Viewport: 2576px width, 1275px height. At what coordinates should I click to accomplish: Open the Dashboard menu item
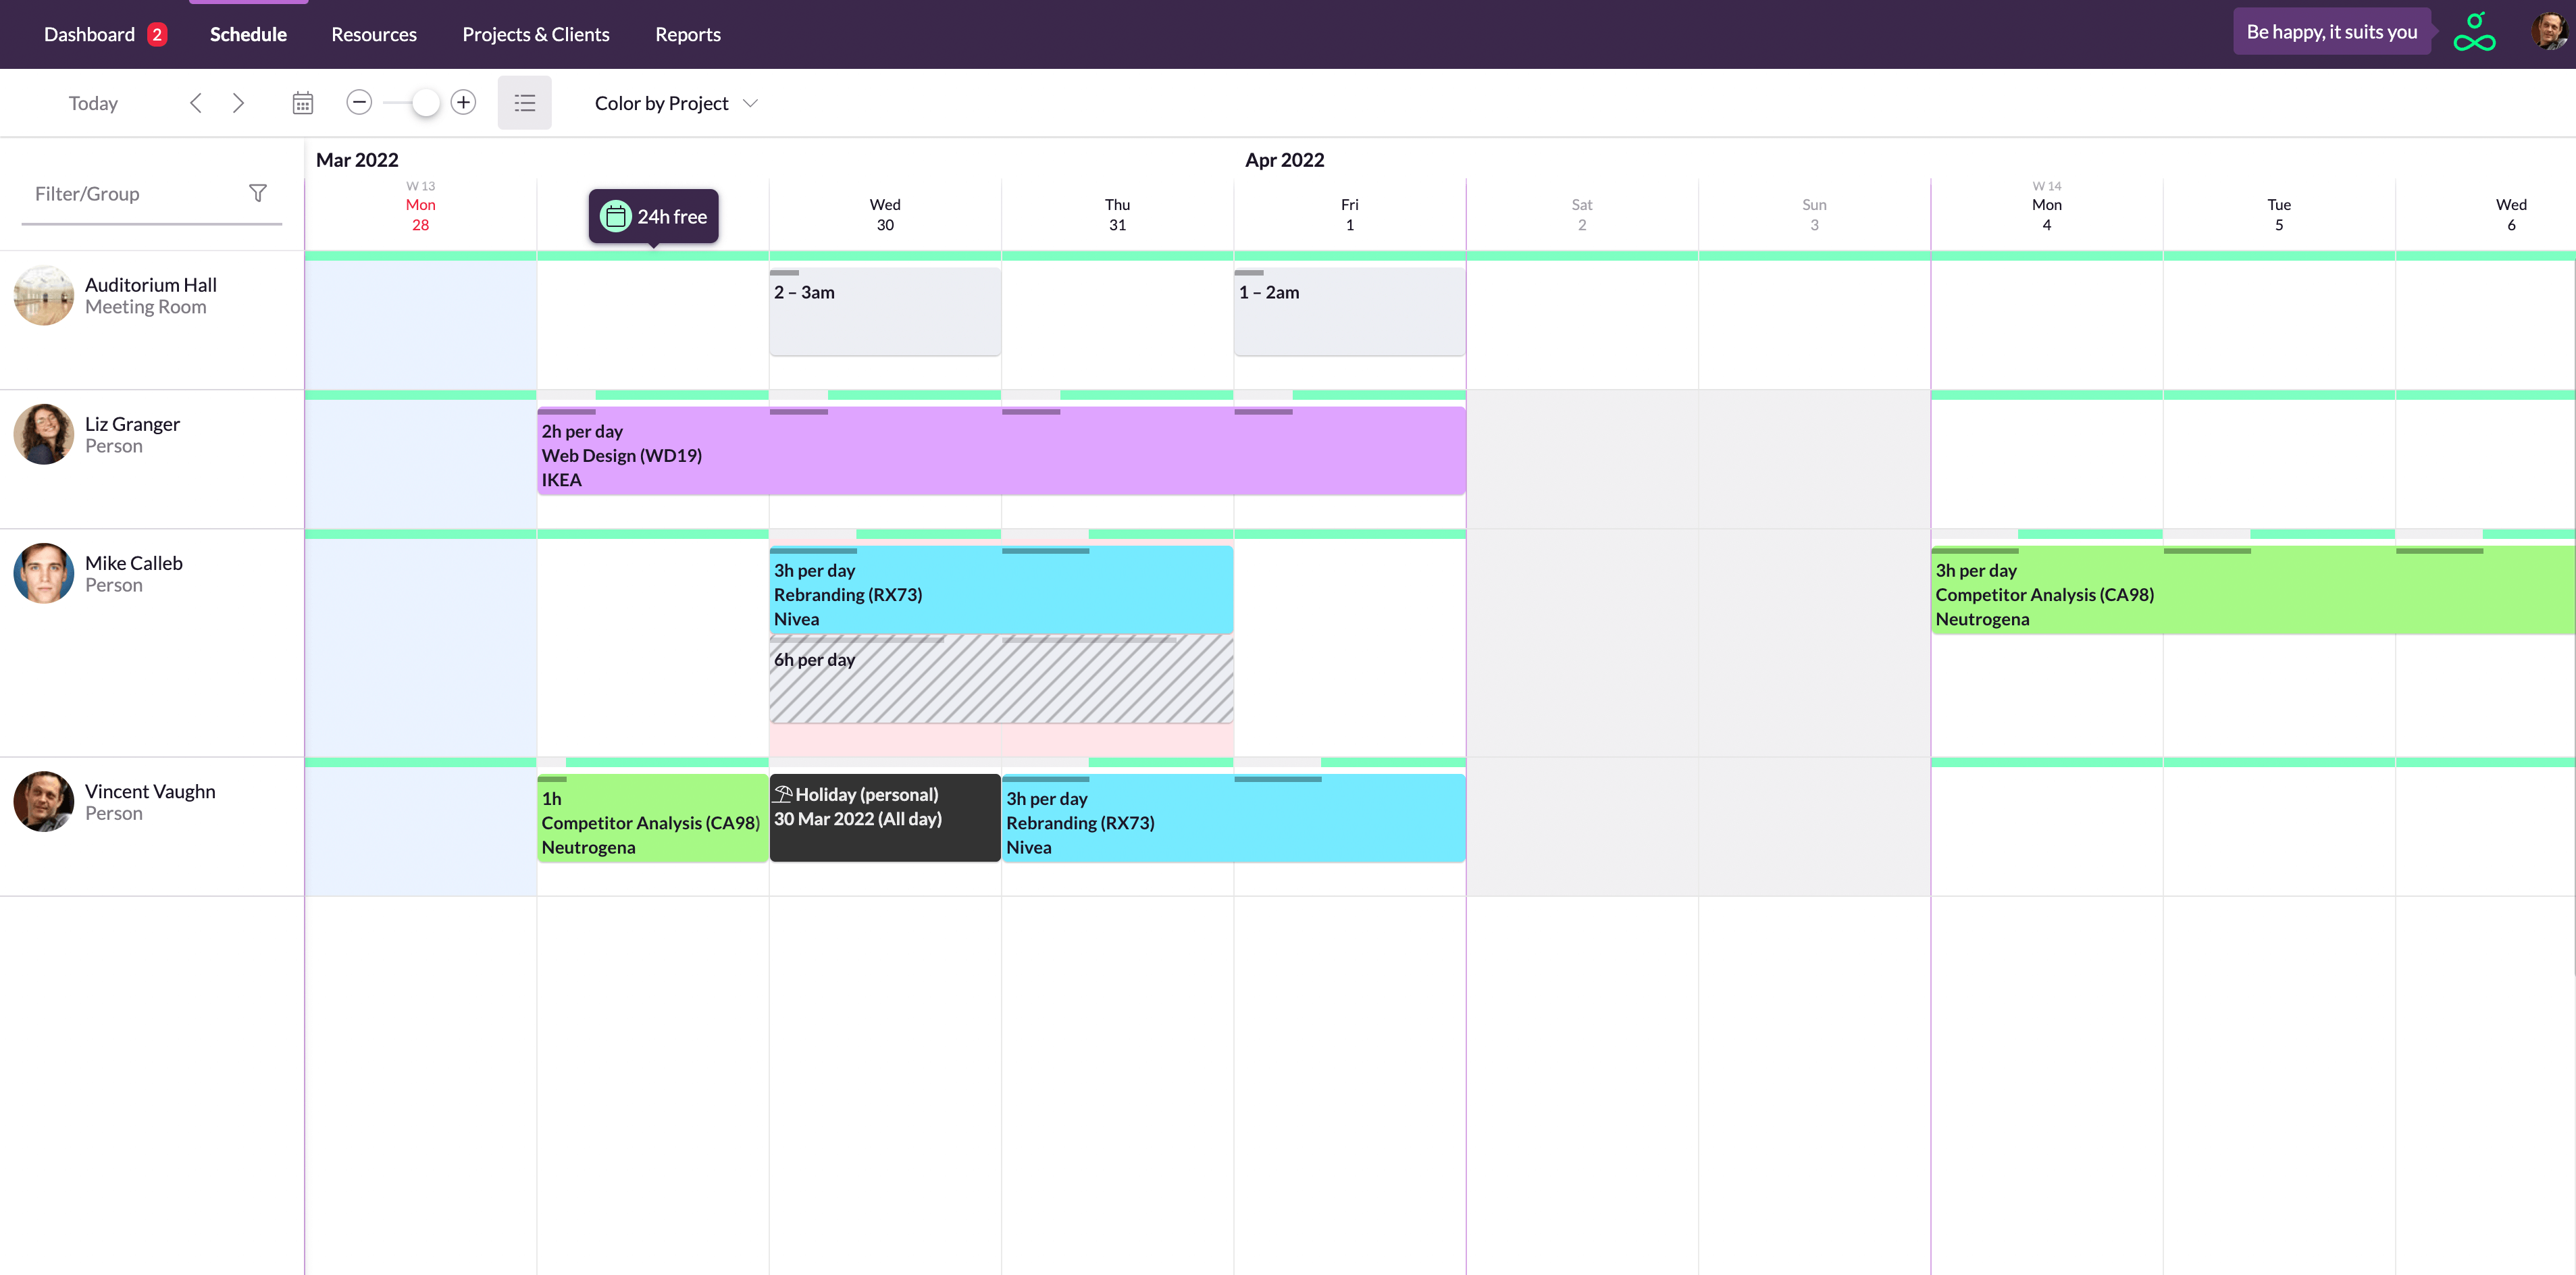(89, 34)
